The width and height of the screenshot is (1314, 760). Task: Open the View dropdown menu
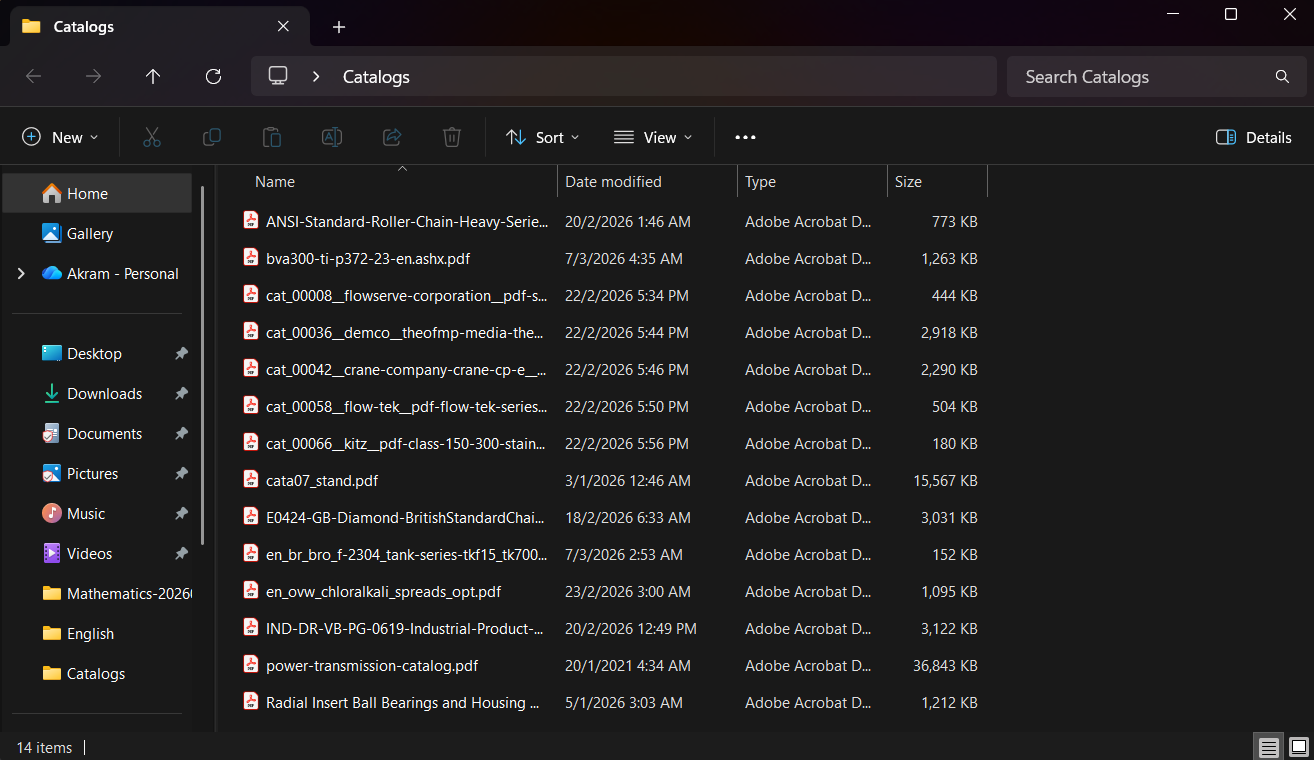(652, 137)
